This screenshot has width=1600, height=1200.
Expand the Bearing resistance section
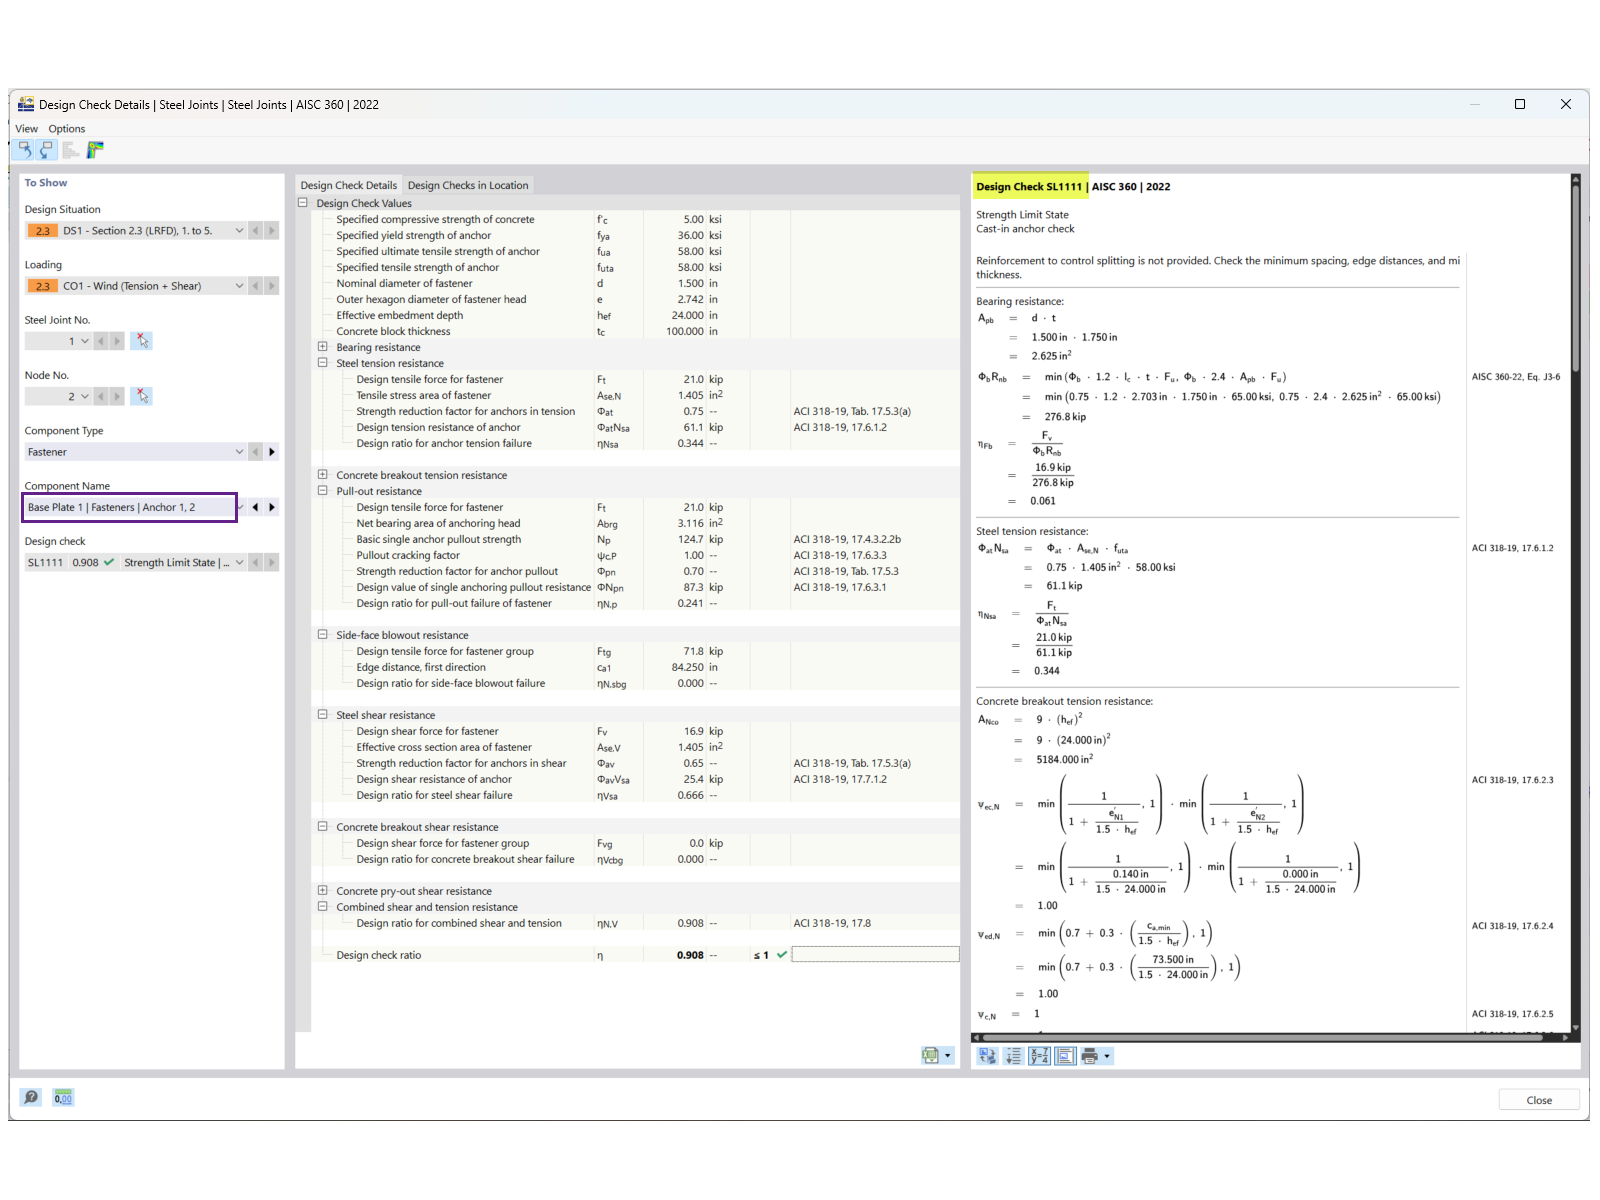pos(323,347)
